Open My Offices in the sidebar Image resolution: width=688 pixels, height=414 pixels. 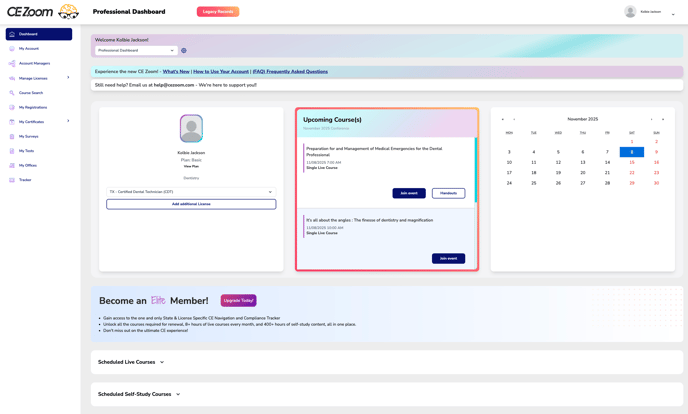(x=28, y=165)
